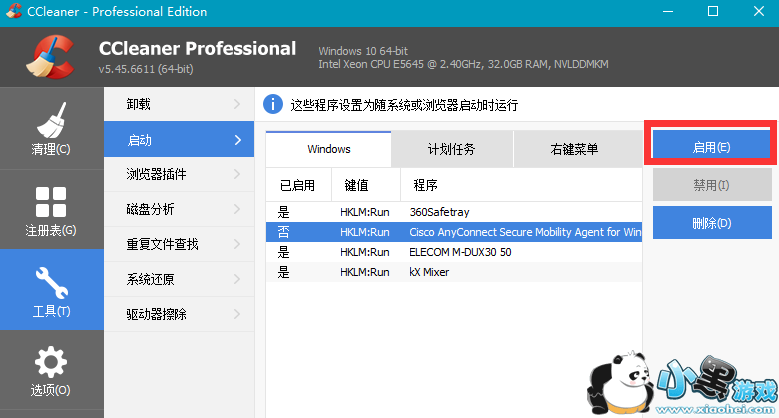Click the Windows 10 64-bit system info

pos(363,51)
